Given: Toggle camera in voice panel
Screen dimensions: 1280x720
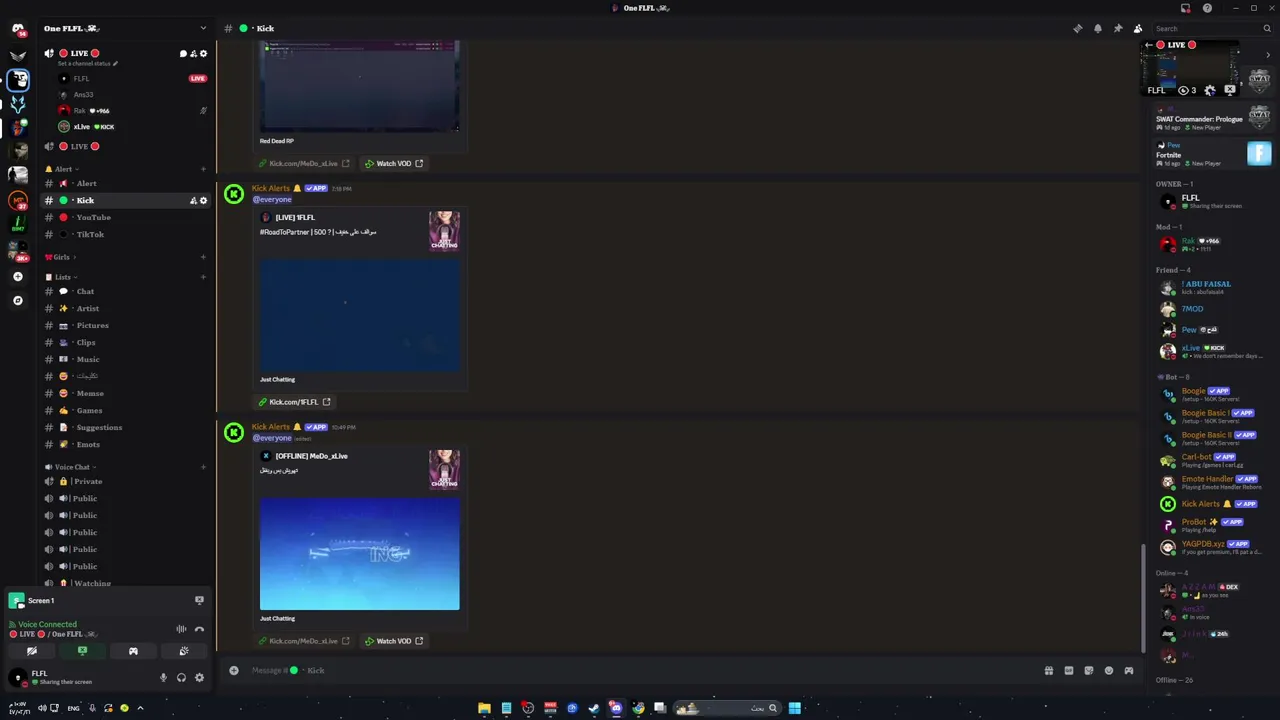Looking at the screenshot, I should (32, 651).
